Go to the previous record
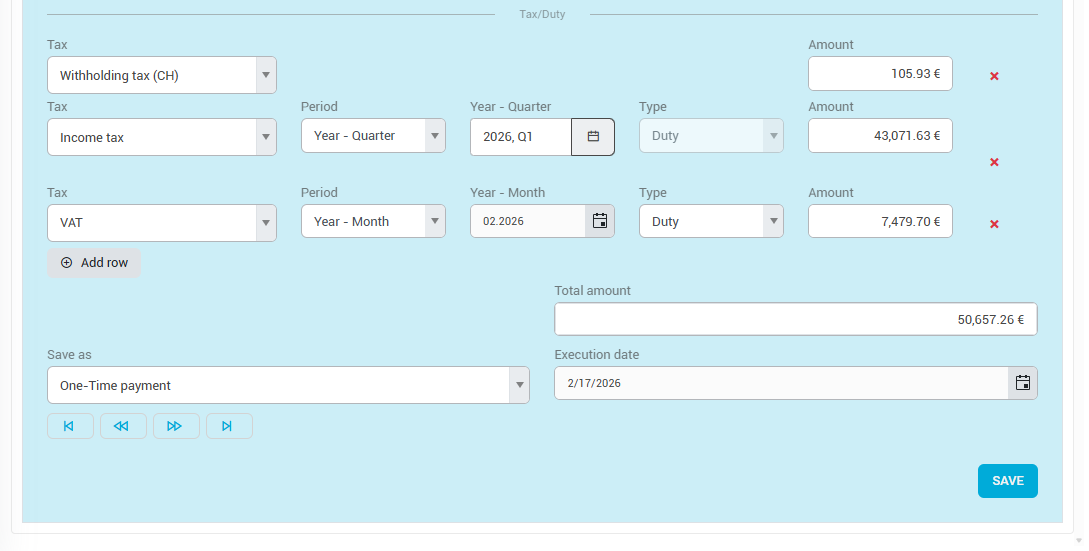The image size is (1089, 551). pyautogui.click(x=123, y=426)
